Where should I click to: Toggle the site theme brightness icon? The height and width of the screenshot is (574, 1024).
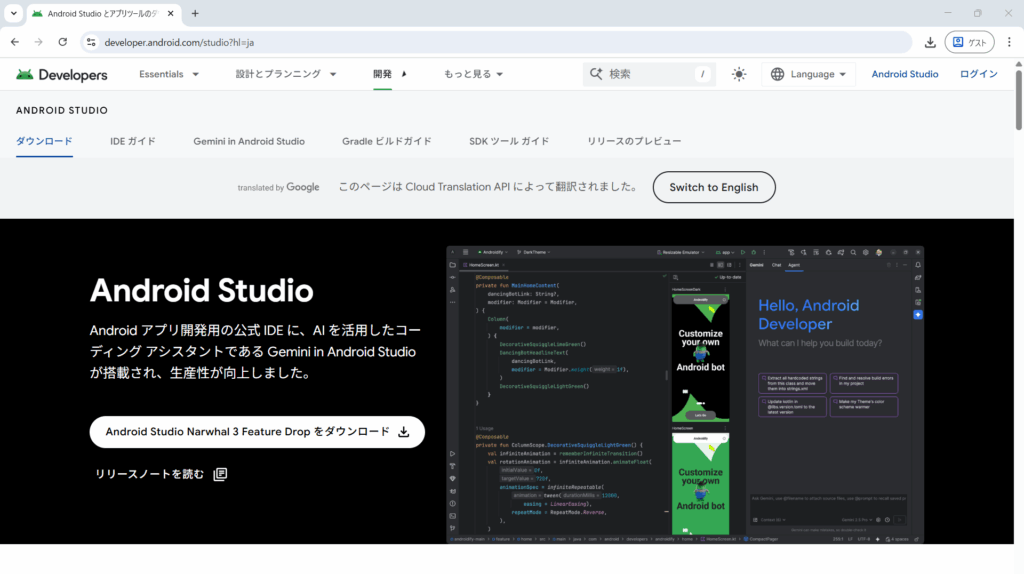click(739, 74)
